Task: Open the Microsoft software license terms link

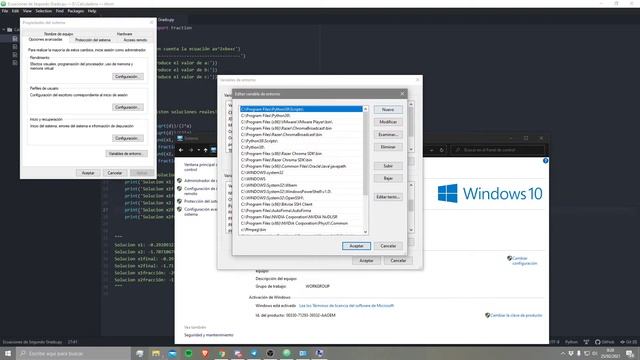Action: coord(347,305)
